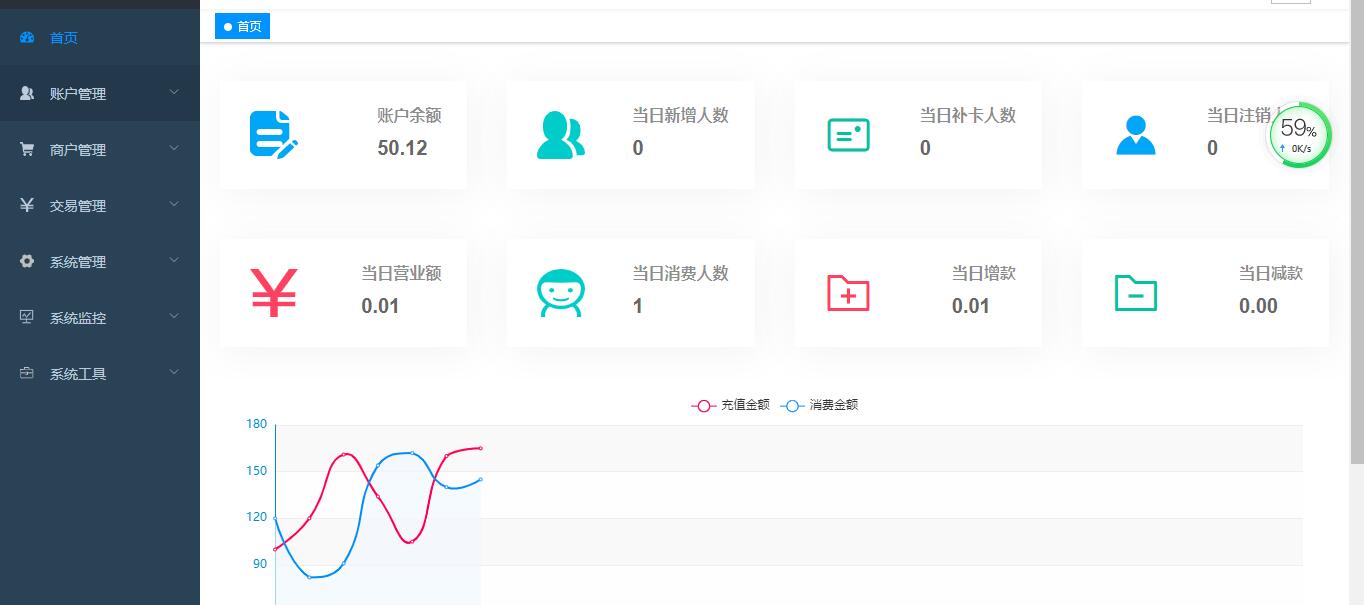Image resolution: width=1364 pixels, height=605 pixels.
Task: Click the folder-plus icon on 当日增款 card
Action: 848,292
